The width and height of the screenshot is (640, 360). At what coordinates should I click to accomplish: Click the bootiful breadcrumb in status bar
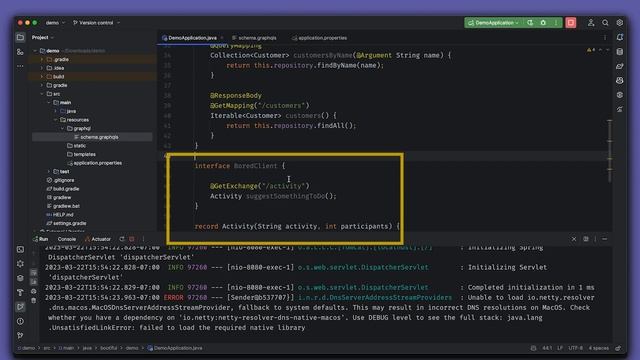(109, 348)
